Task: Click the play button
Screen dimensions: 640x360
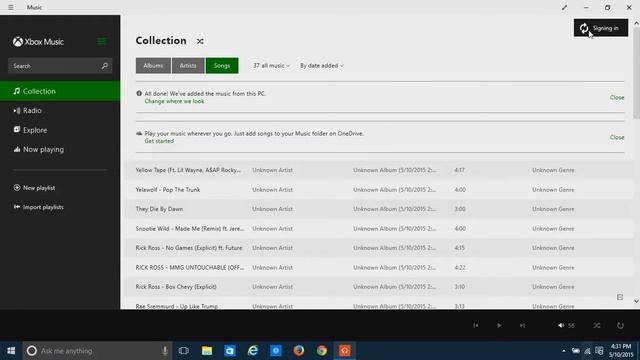Action: pyautogui.click(x=499, y=325)
